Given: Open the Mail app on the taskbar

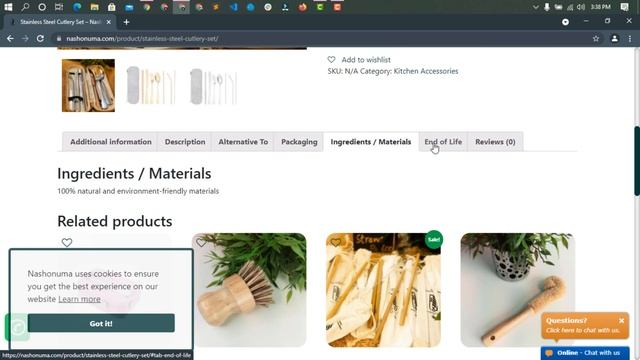Looking at the screenshot, I should coord(129,7).
